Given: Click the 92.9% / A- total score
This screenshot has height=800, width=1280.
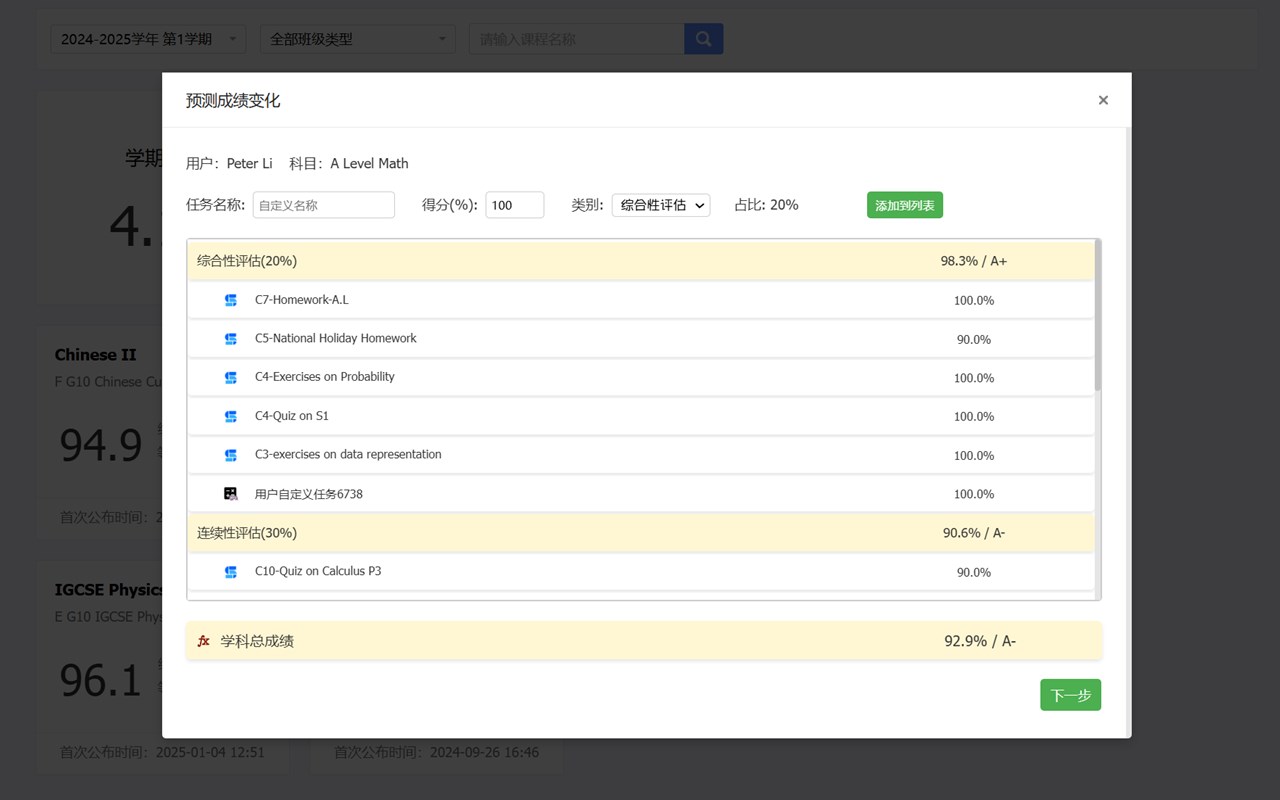Looking at the screenshot, I should pos(980,641).
